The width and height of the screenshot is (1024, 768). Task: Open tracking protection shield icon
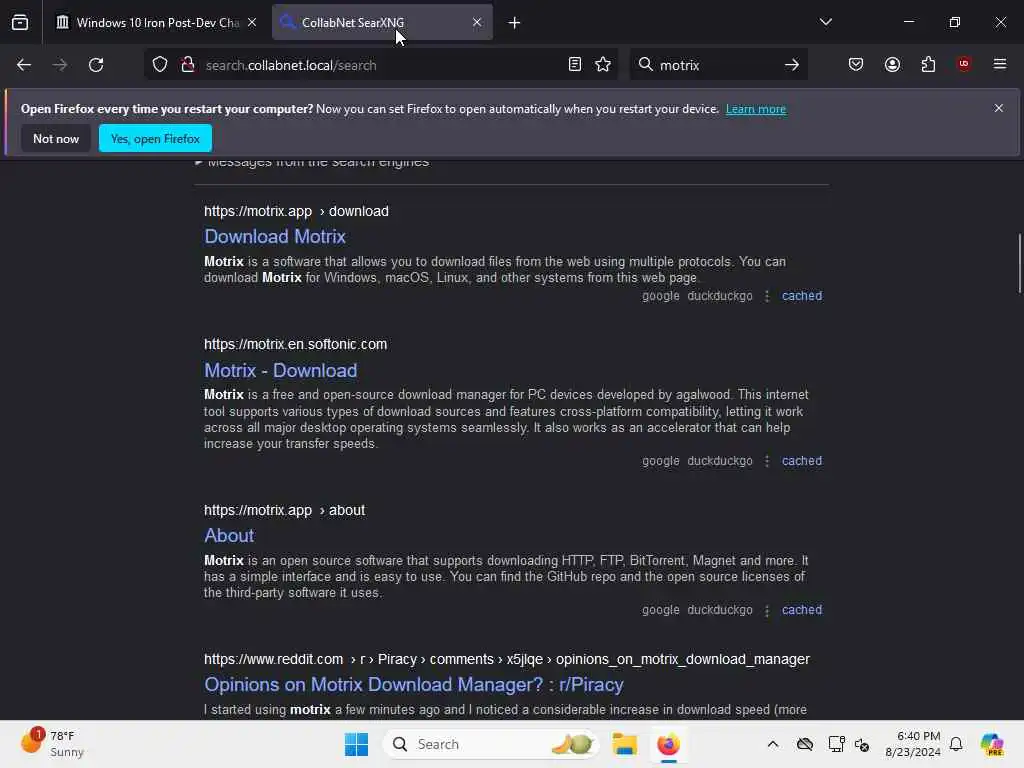160,65
